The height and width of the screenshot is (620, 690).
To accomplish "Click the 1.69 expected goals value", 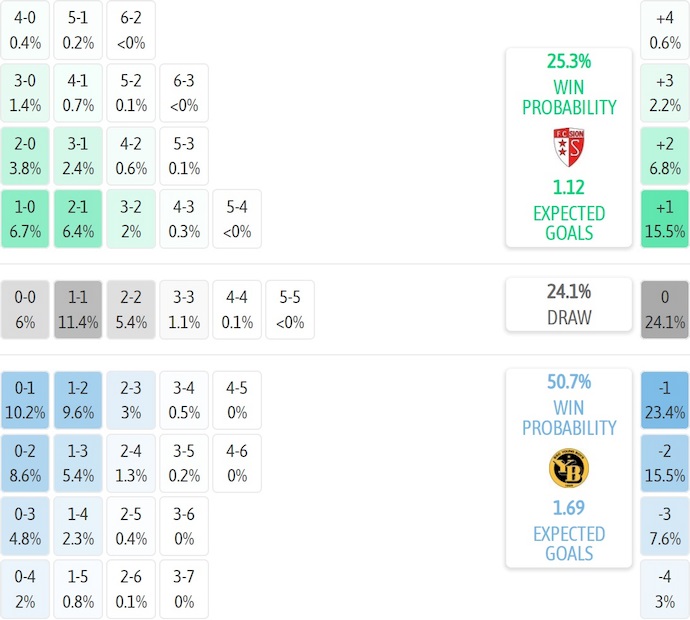I will pos(568,507).
